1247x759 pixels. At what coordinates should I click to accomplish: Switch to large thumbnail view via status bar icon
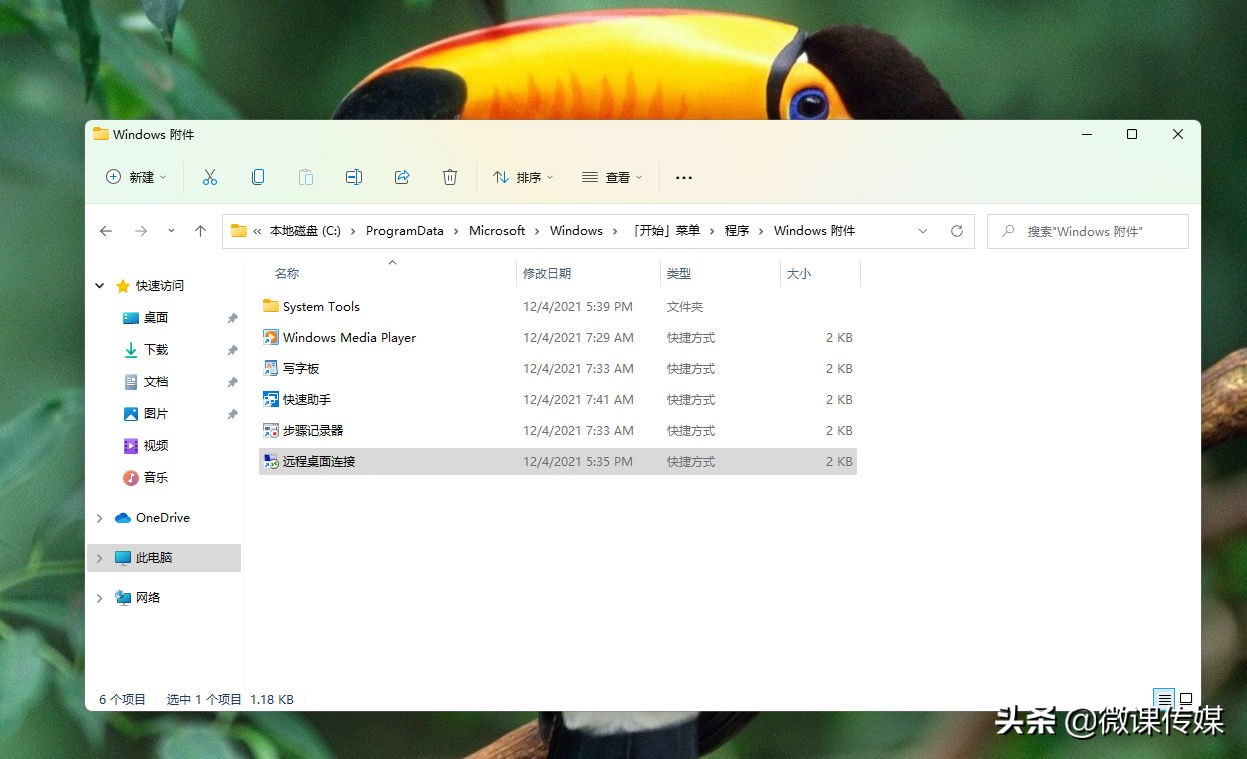click(x=1186, y=698)
